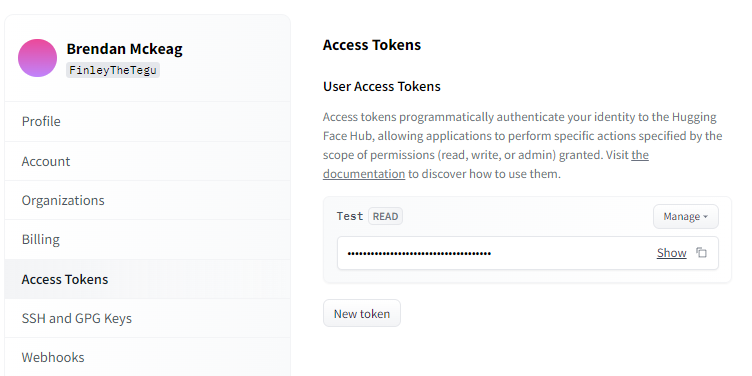752x376 pixels.
Task: Open Organizations in the sidebar
Action: point(148,200)
